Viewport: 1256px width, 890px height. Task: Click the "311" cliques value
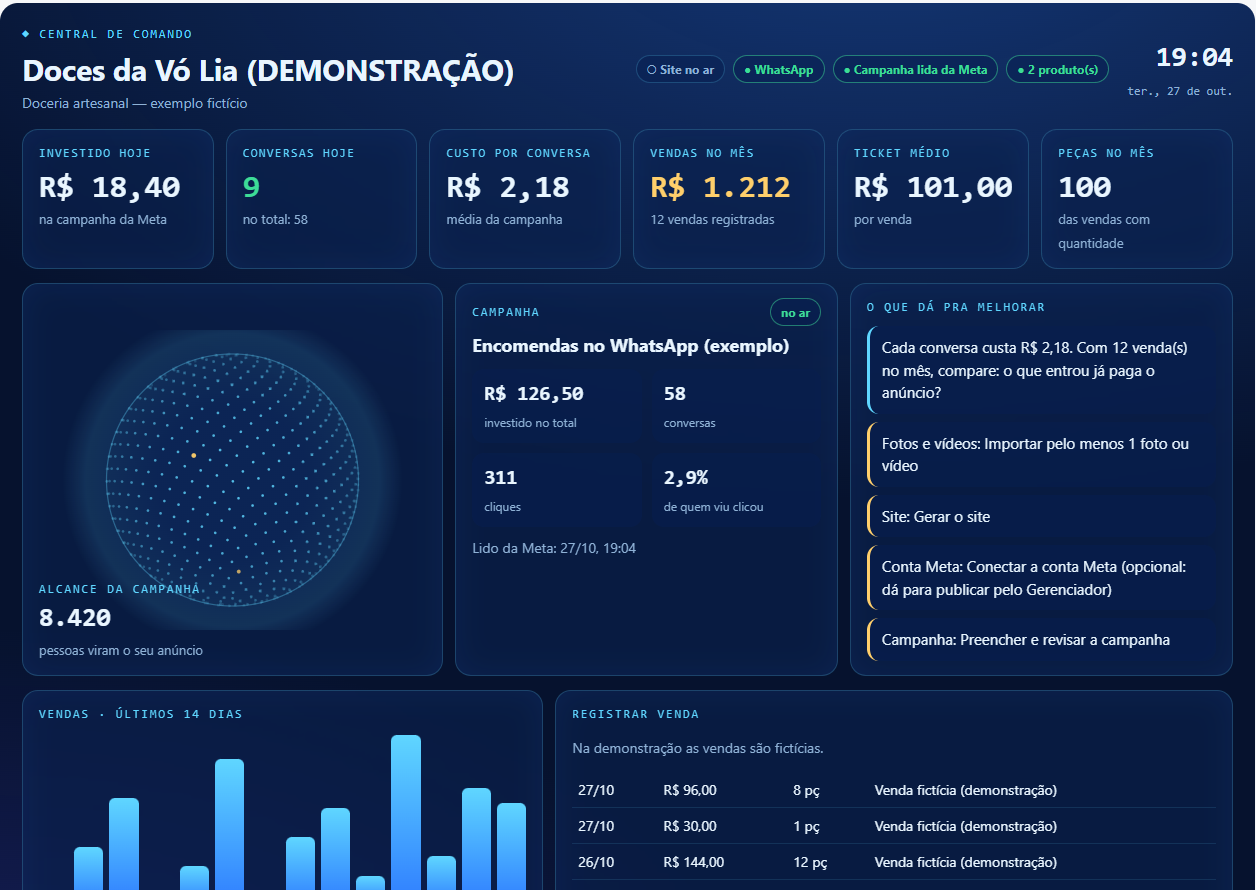pyautogui.click(x=500, y=478)
